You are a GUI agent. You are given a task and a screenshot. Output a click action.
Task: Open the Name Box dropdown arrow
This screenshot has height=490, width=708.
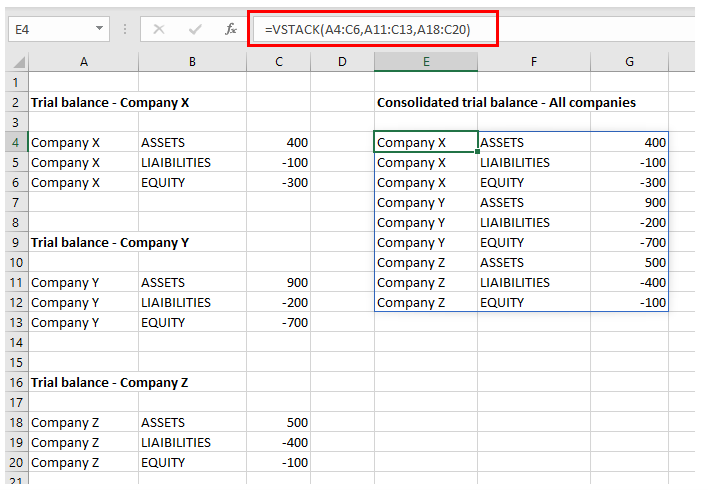pyautogui.click(x=99, y=29)
